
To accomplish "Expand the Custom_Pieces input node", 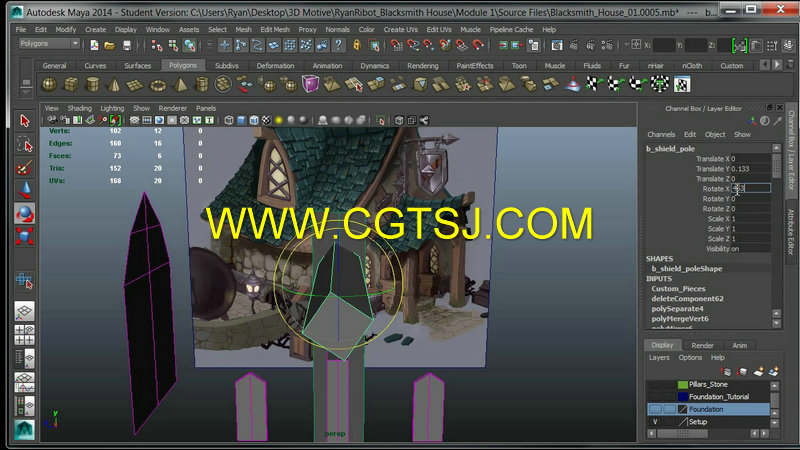I will point(678,289).
